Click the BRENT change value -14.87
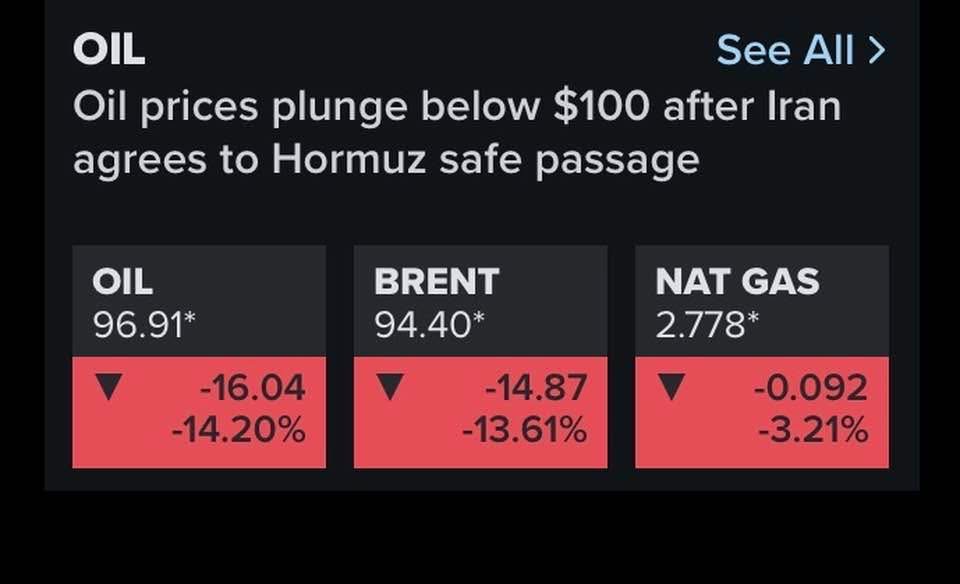 (x=535, y=387)
